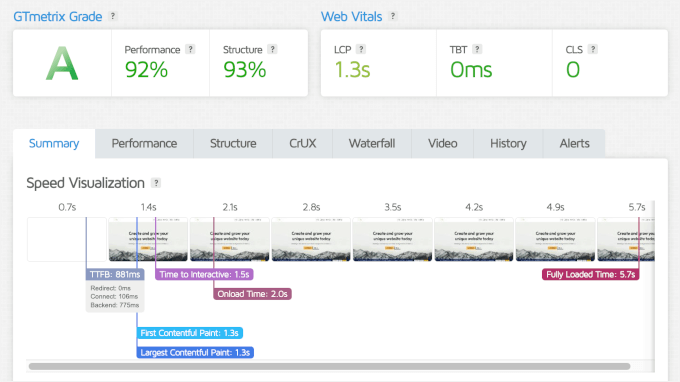Click the Largest Contentful Paint 1.3s label
This screenshot has width=680, height=382.
point(195,353)
